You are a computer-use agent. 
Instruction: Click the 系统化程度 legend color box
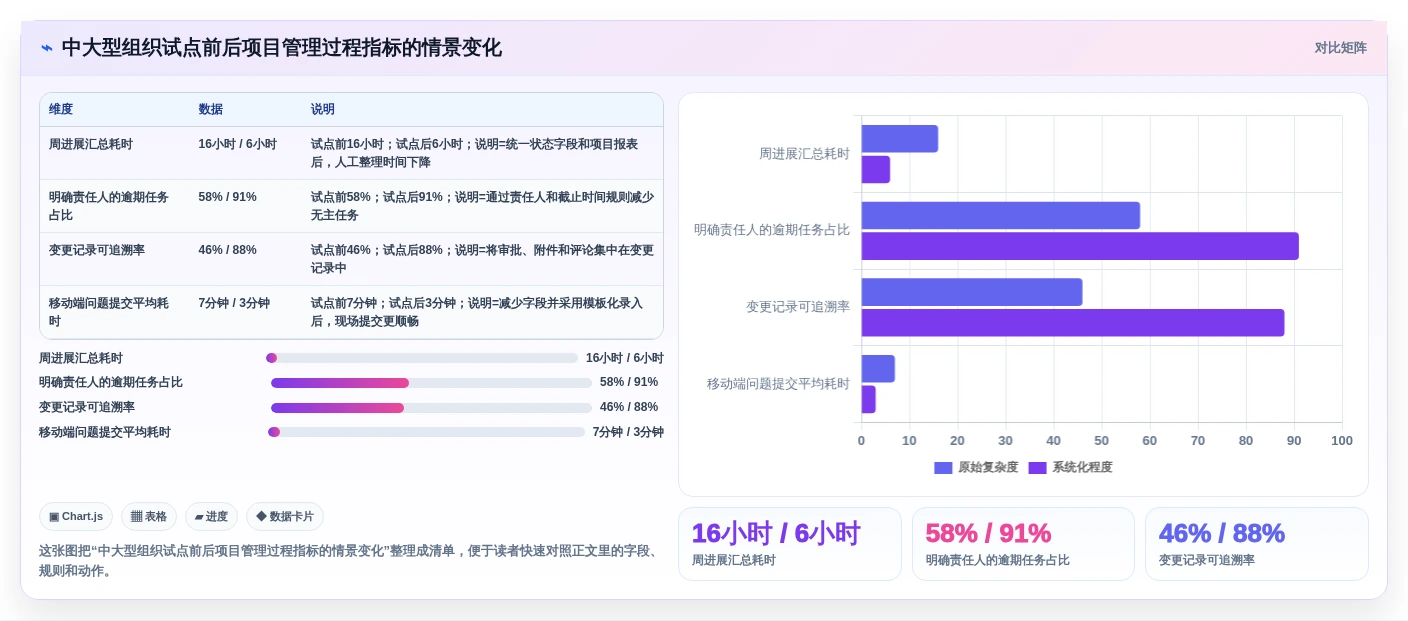pyautogui.click(x=1037, y=468)
